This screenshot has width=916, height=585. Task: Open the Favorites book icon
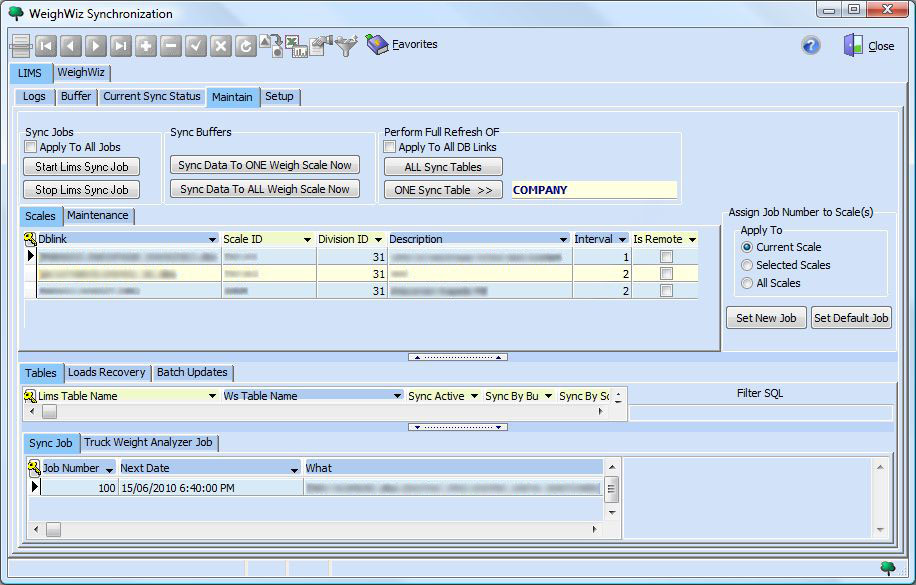click(377, 45)
